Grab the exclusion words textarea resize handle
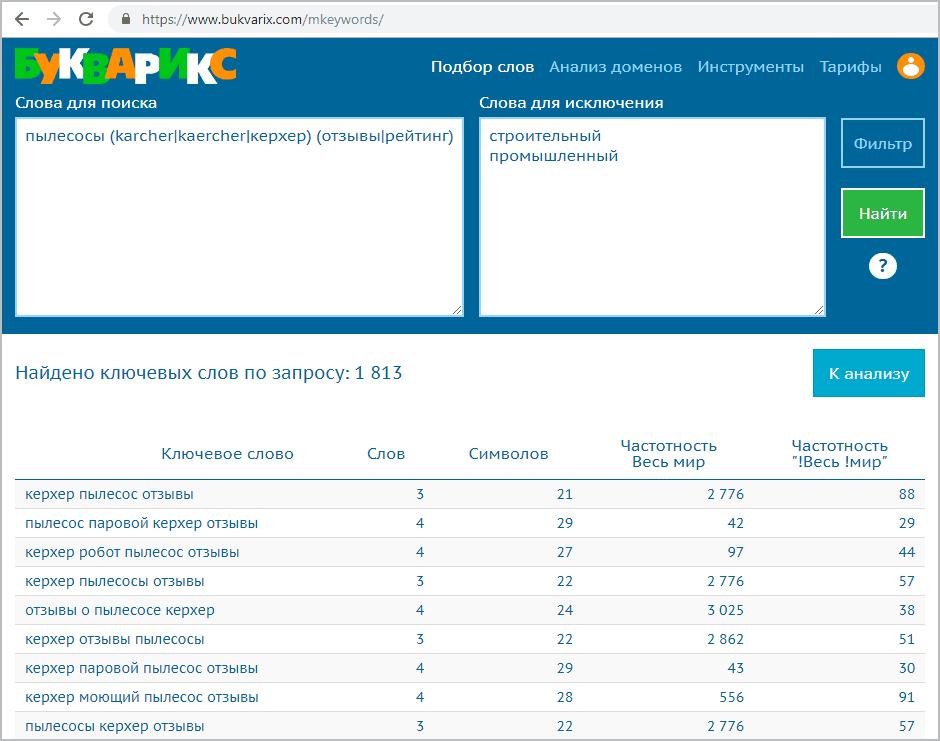940x741 pixels. tap(820, 310)
